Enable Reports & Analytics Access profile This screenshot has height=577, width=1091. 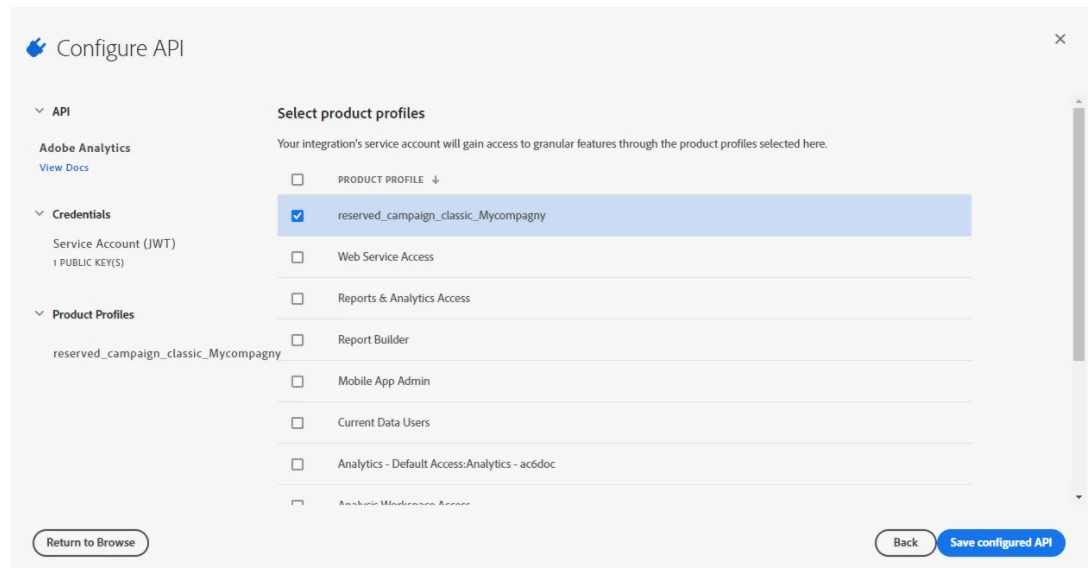click(297, 299)
